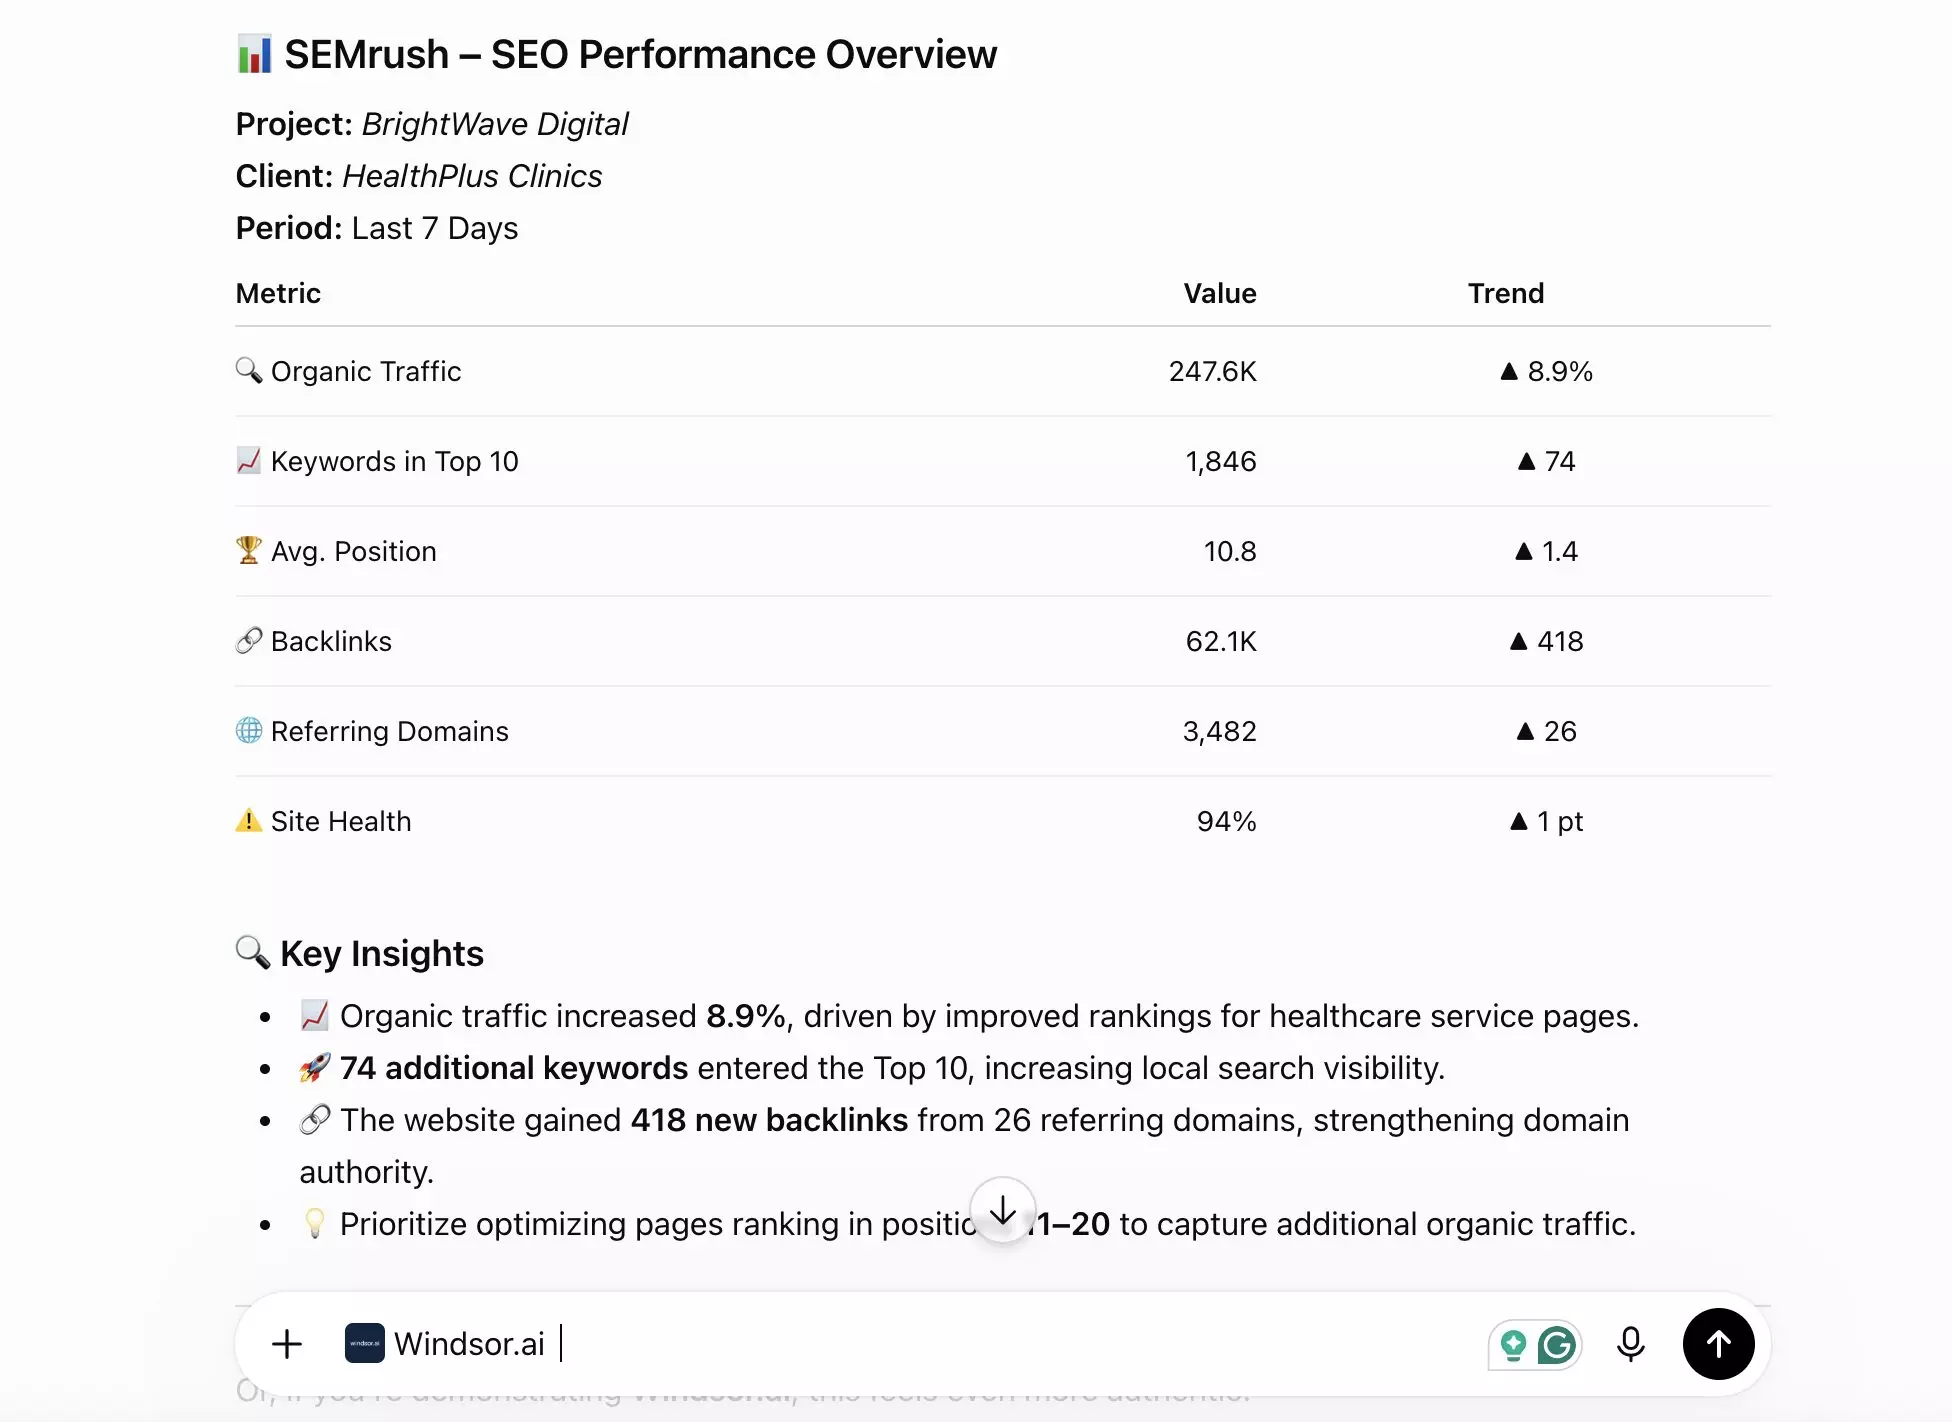Viewport: 1952px width, 1422px height.
Task: Click the 1 pt trend for Site Health
Action: point(1546,821)
